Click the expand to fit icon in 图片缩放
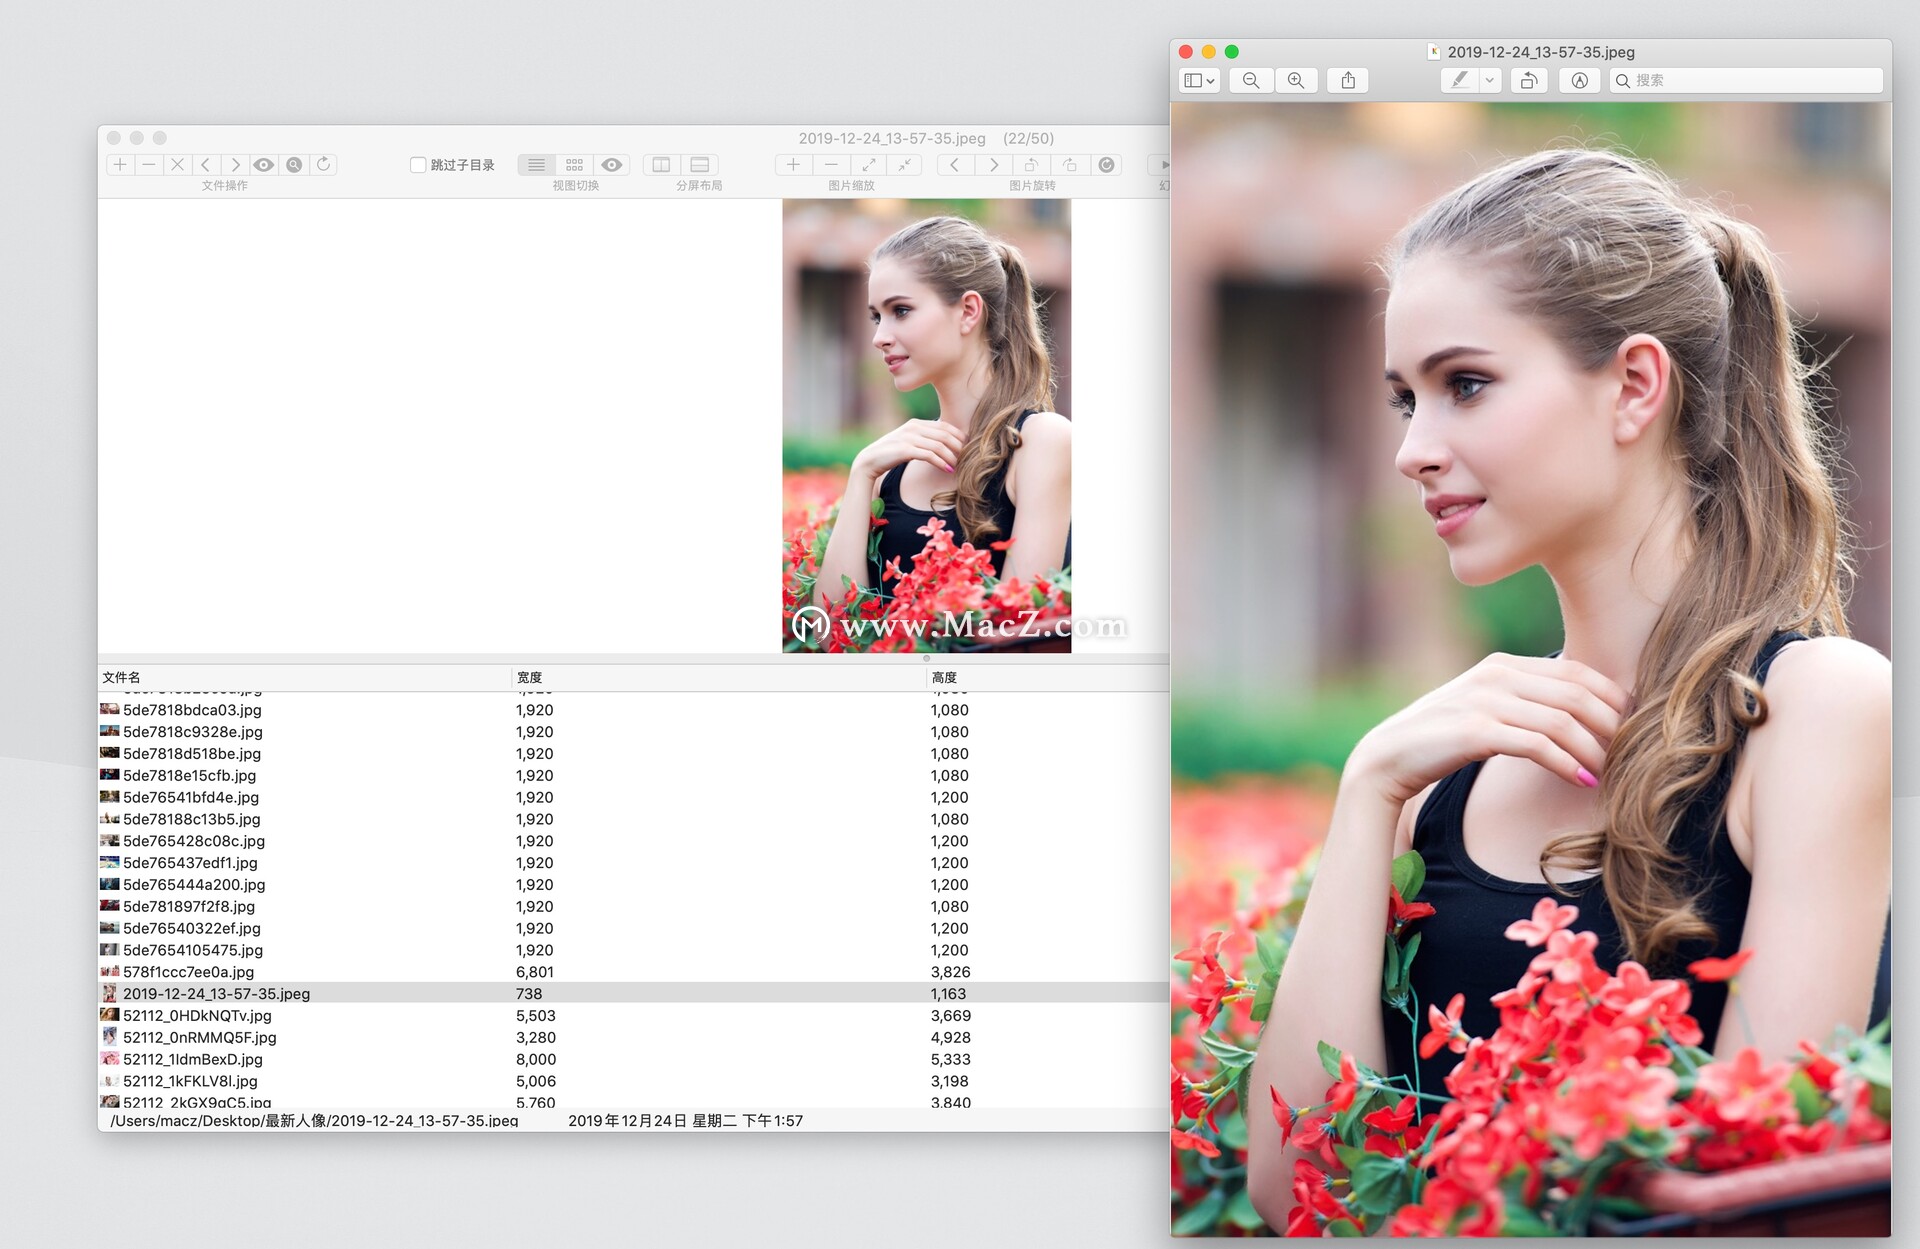Image resolution: width=1920 pixels, height=1249 pixels. [x=869, y=164]
